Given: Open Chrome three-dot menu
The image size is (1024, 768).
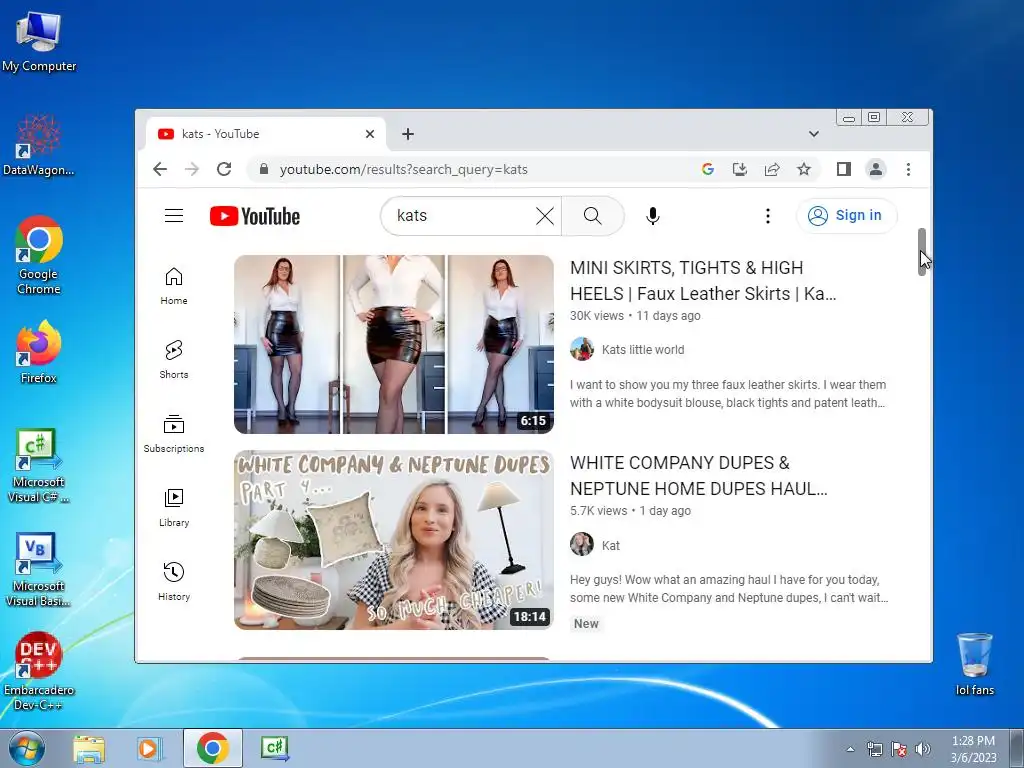Looking at the screenshot, I should [908, 169].
